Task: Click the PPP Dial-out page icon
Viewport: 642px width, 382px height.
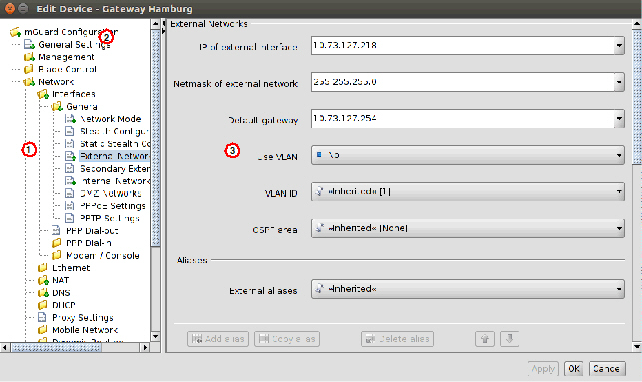Action: pos(57,231)
